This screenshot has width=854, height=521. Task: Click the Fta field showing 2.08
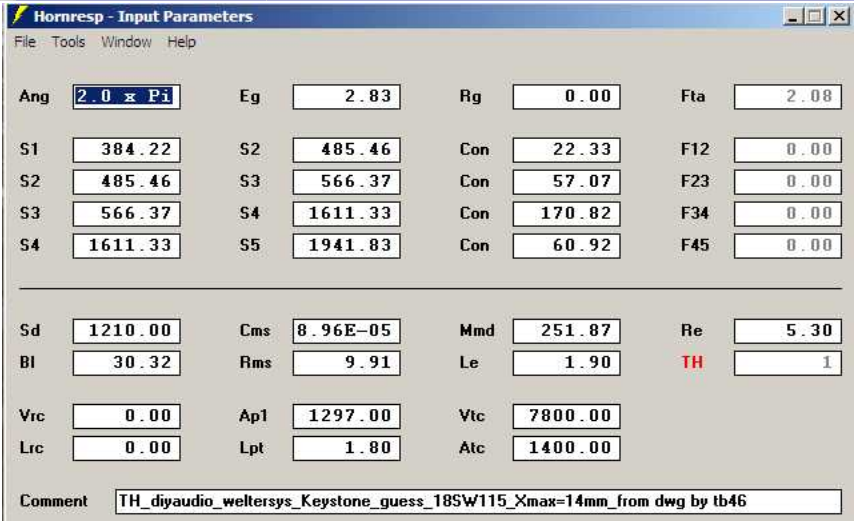point(788,97)
